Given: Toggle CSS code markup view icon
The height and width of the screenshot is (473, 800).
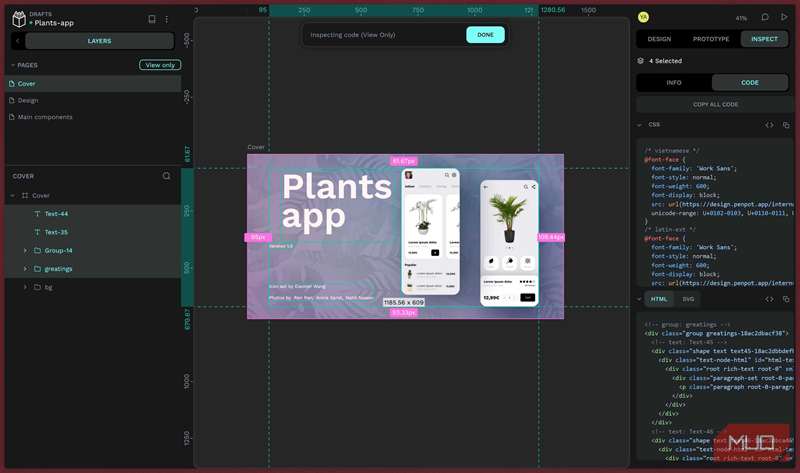Looking at the screenshot, I should [x=769, y=125].
